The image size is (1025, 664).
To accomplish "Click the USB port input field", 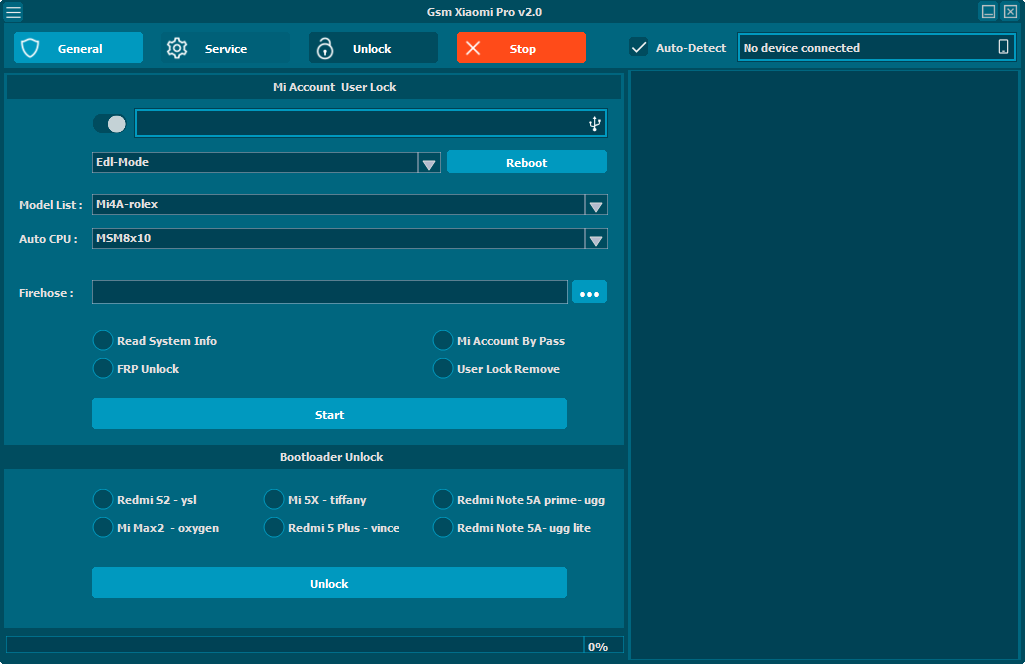I will 371,124.
